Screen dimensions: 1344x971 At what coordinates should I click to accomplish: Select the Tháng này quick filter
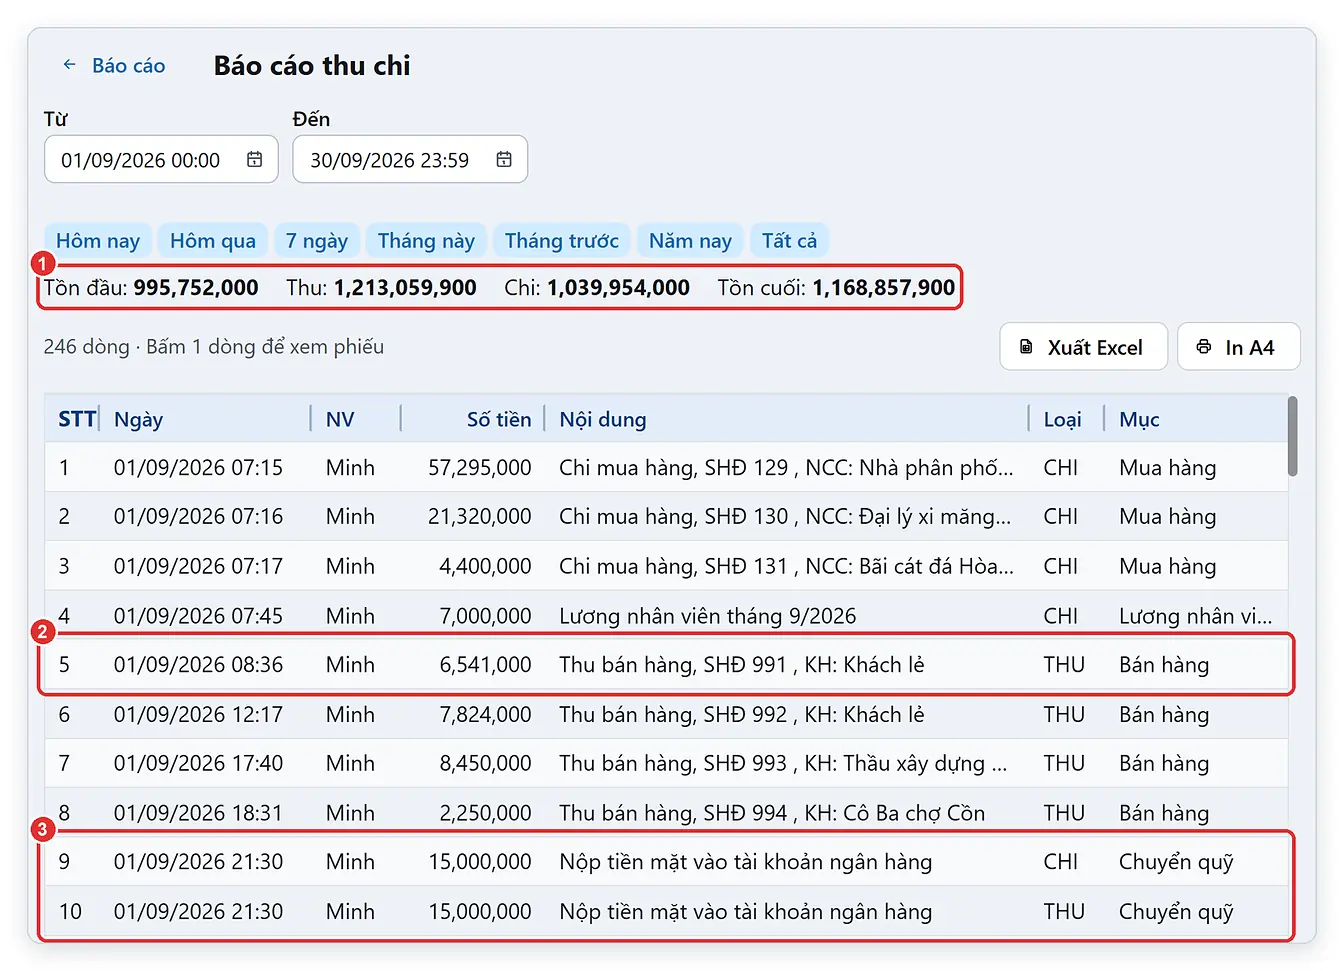point(426,241)
